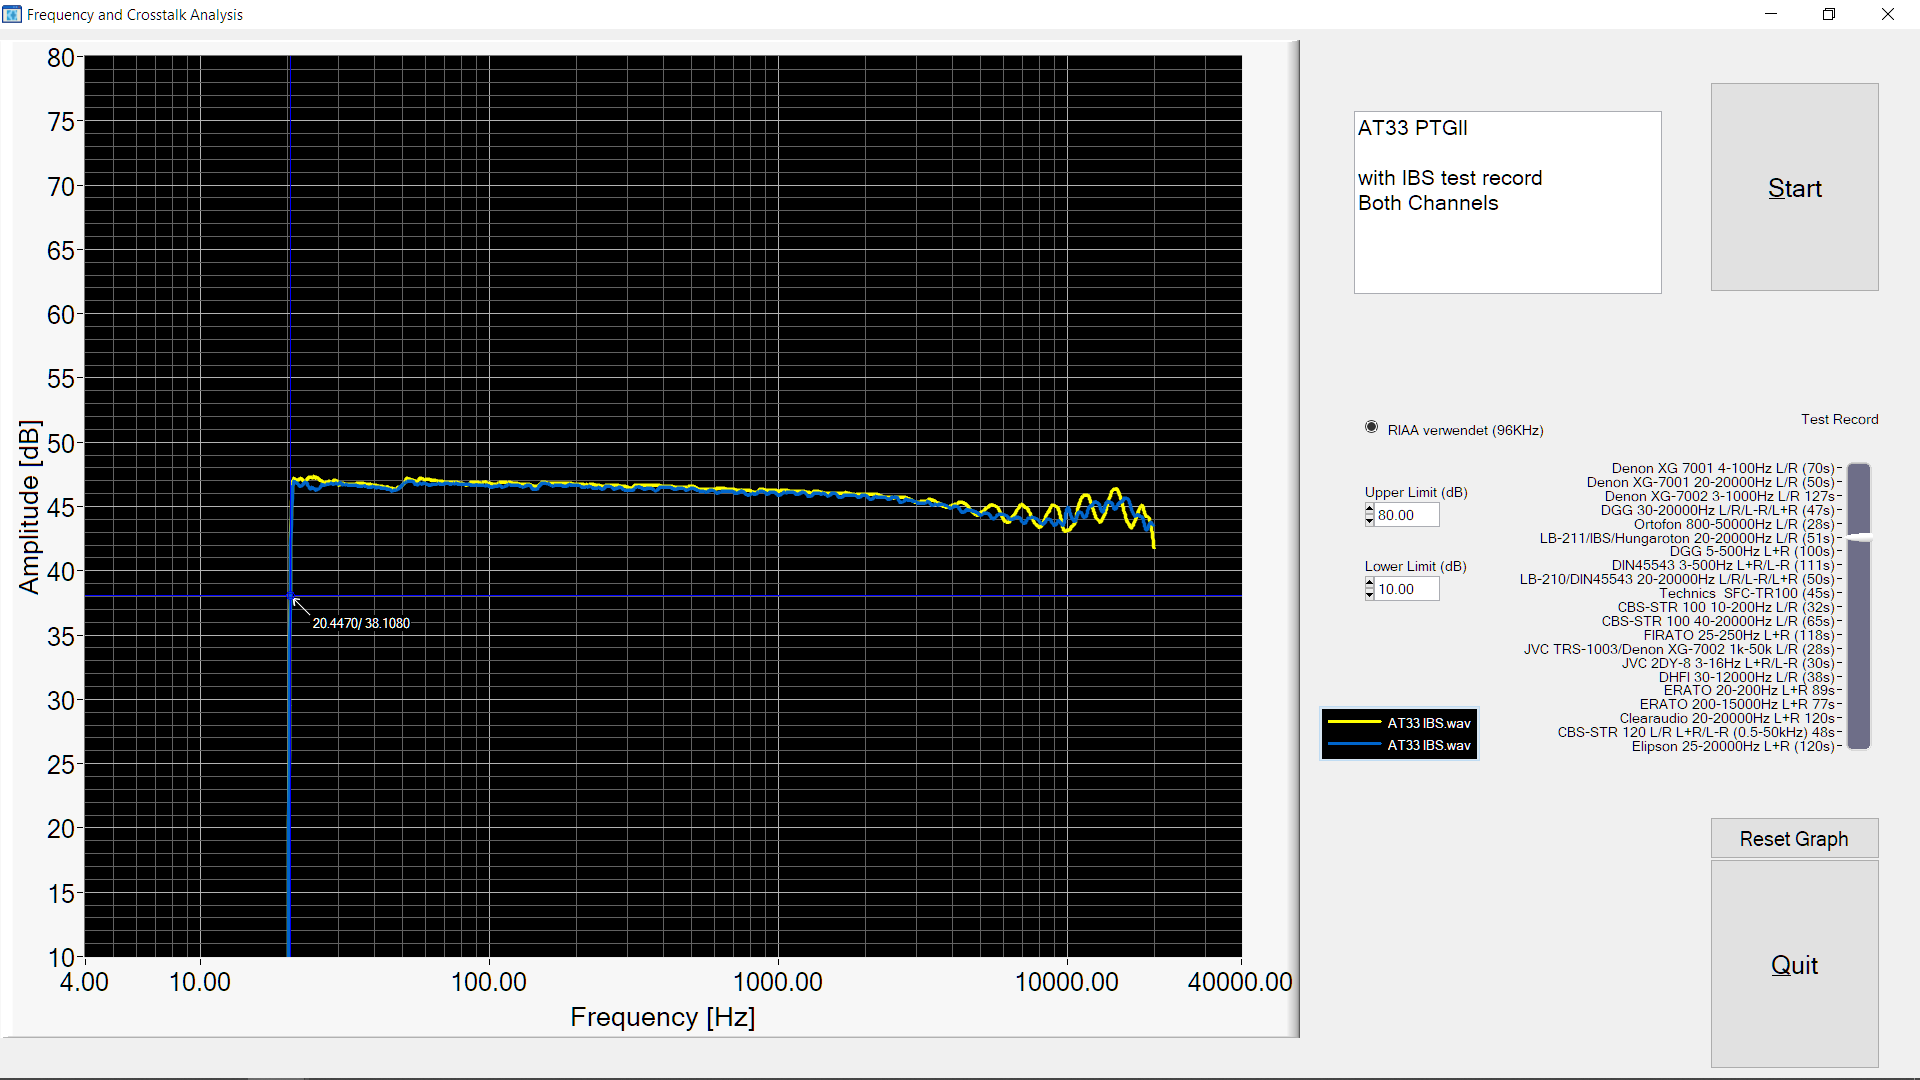Click the Reset Graph button
Image resolution: width=1920 pixels, height=1080 pixels.
pos(1794,838)
